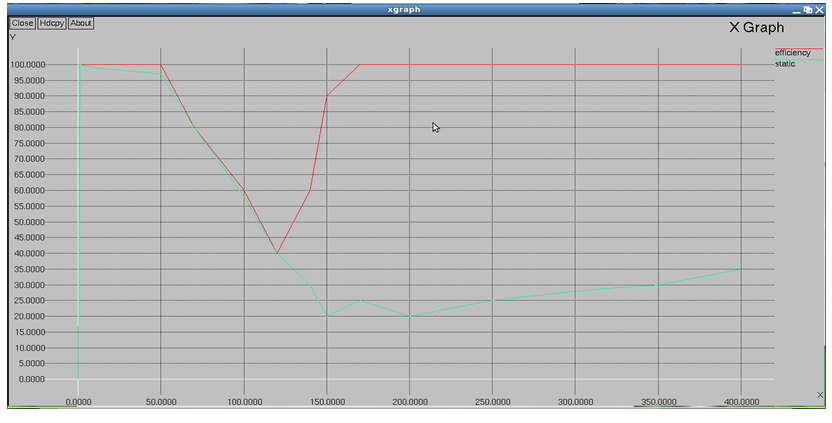Click y-axis value 35.0000

(x=28, y=269)
